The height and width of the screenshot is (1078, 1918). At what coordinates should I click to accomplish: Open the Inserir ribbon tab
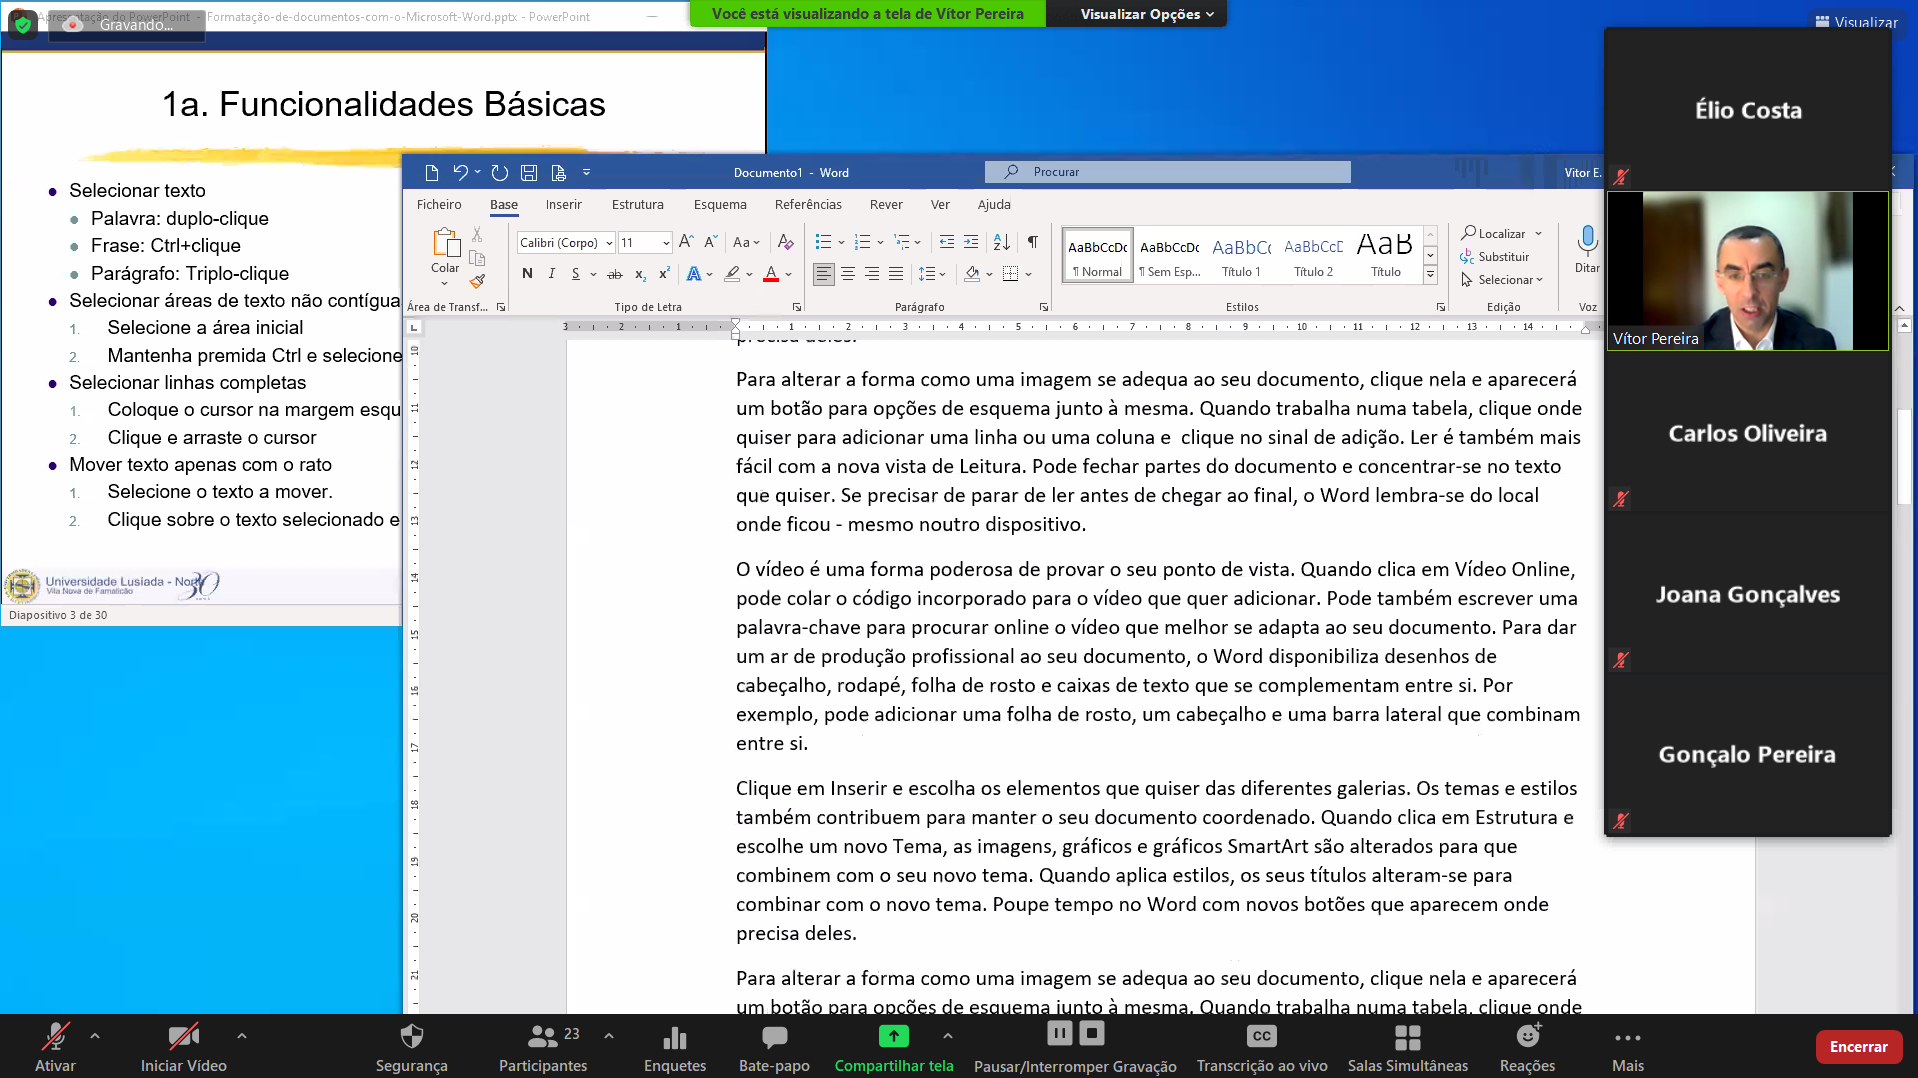(x=563, y=204)
